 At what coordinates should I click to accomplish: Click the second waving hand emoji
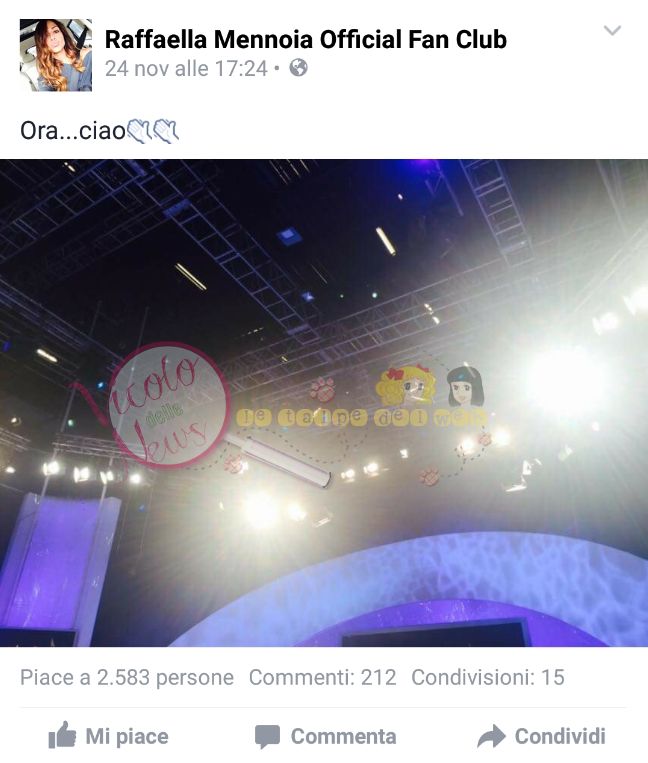click(x=165, y=131)
